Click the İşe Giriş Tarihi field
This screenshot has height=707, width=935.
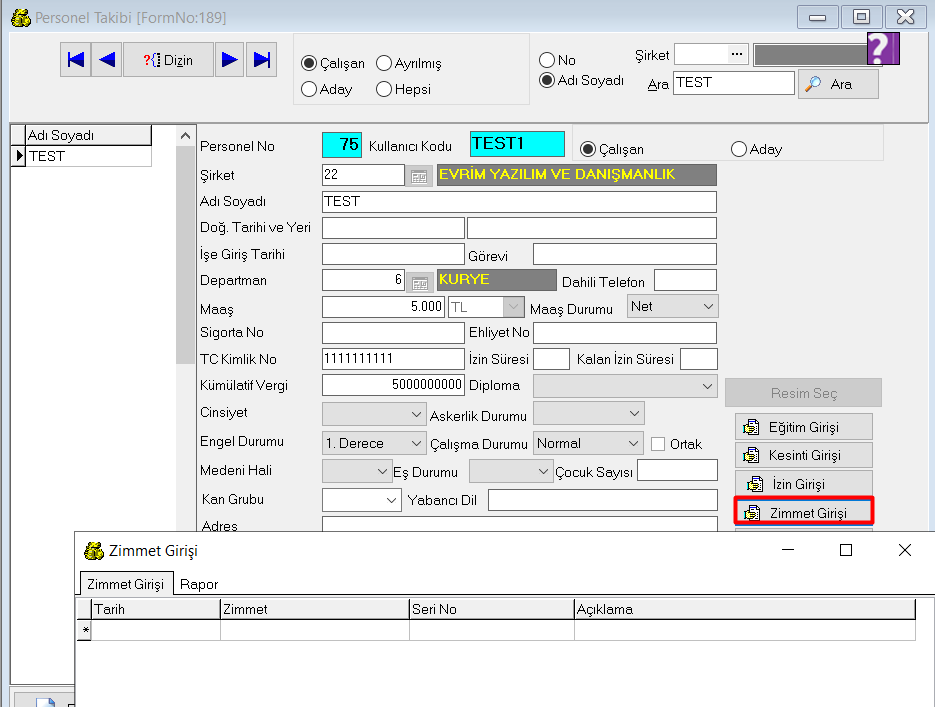point(393,254)
